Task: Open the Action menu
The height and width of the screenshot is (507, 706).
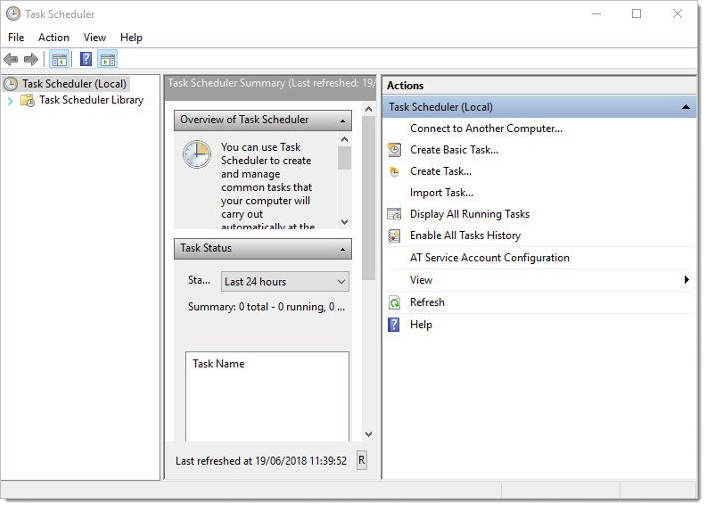Action: point(54,37)
